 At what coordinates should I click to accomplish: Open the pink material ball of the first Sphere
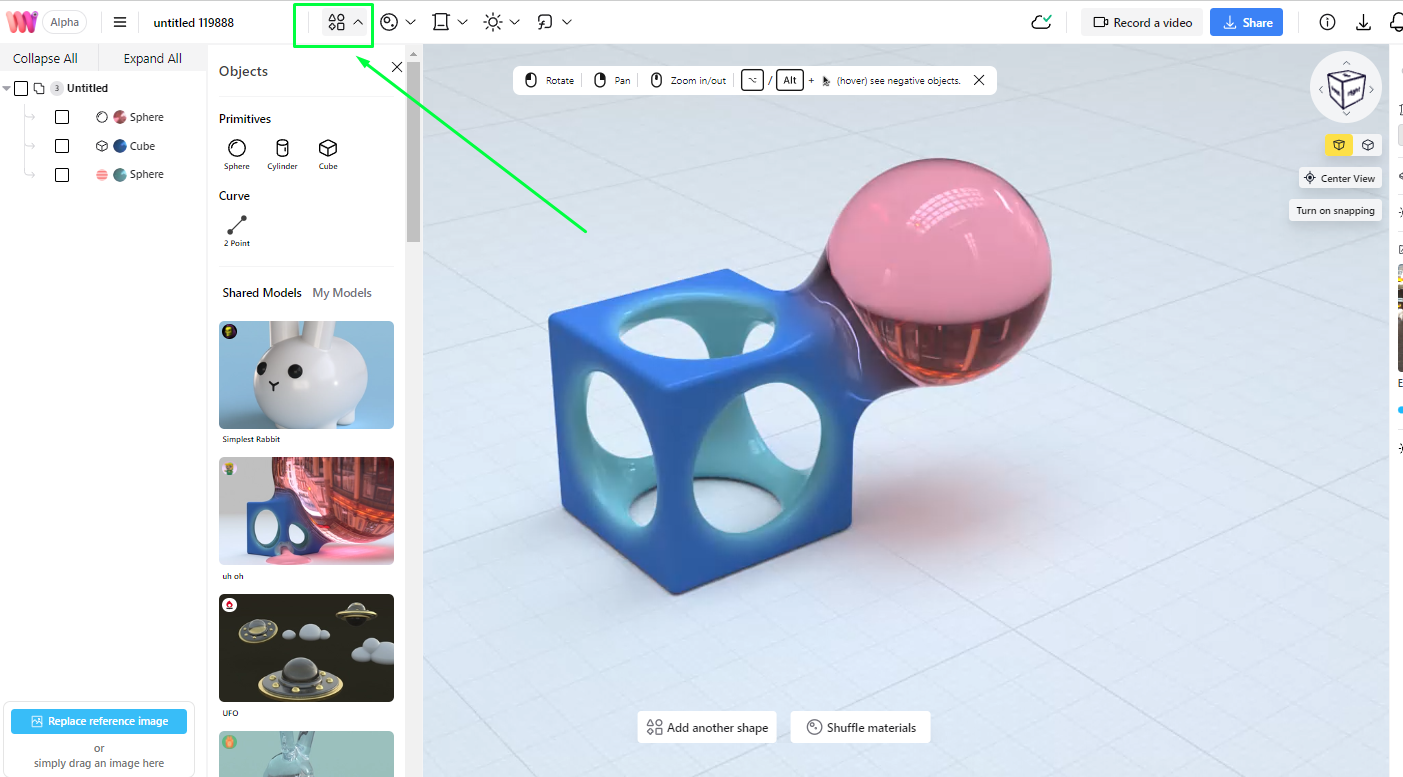coord(120,117)
